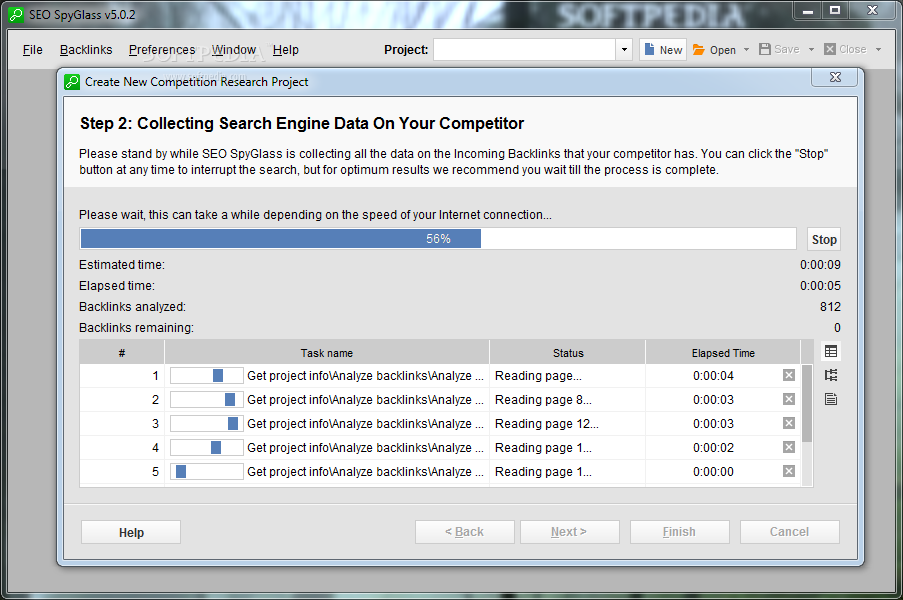Expand the Open button dropdown arrow
The width and height of the screenshot is (903, 600).
(746, 50)
